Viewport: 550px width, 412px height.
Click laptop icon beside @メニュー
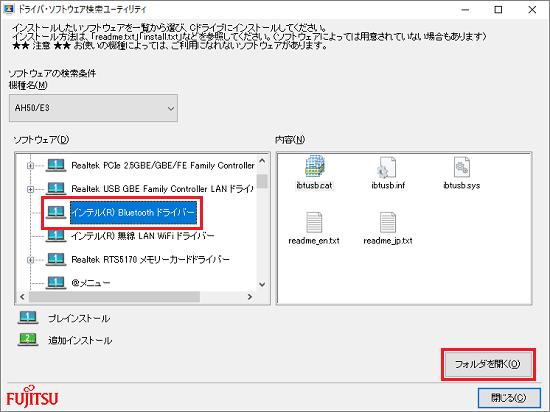pyautogui.click(x=56, y=282)
